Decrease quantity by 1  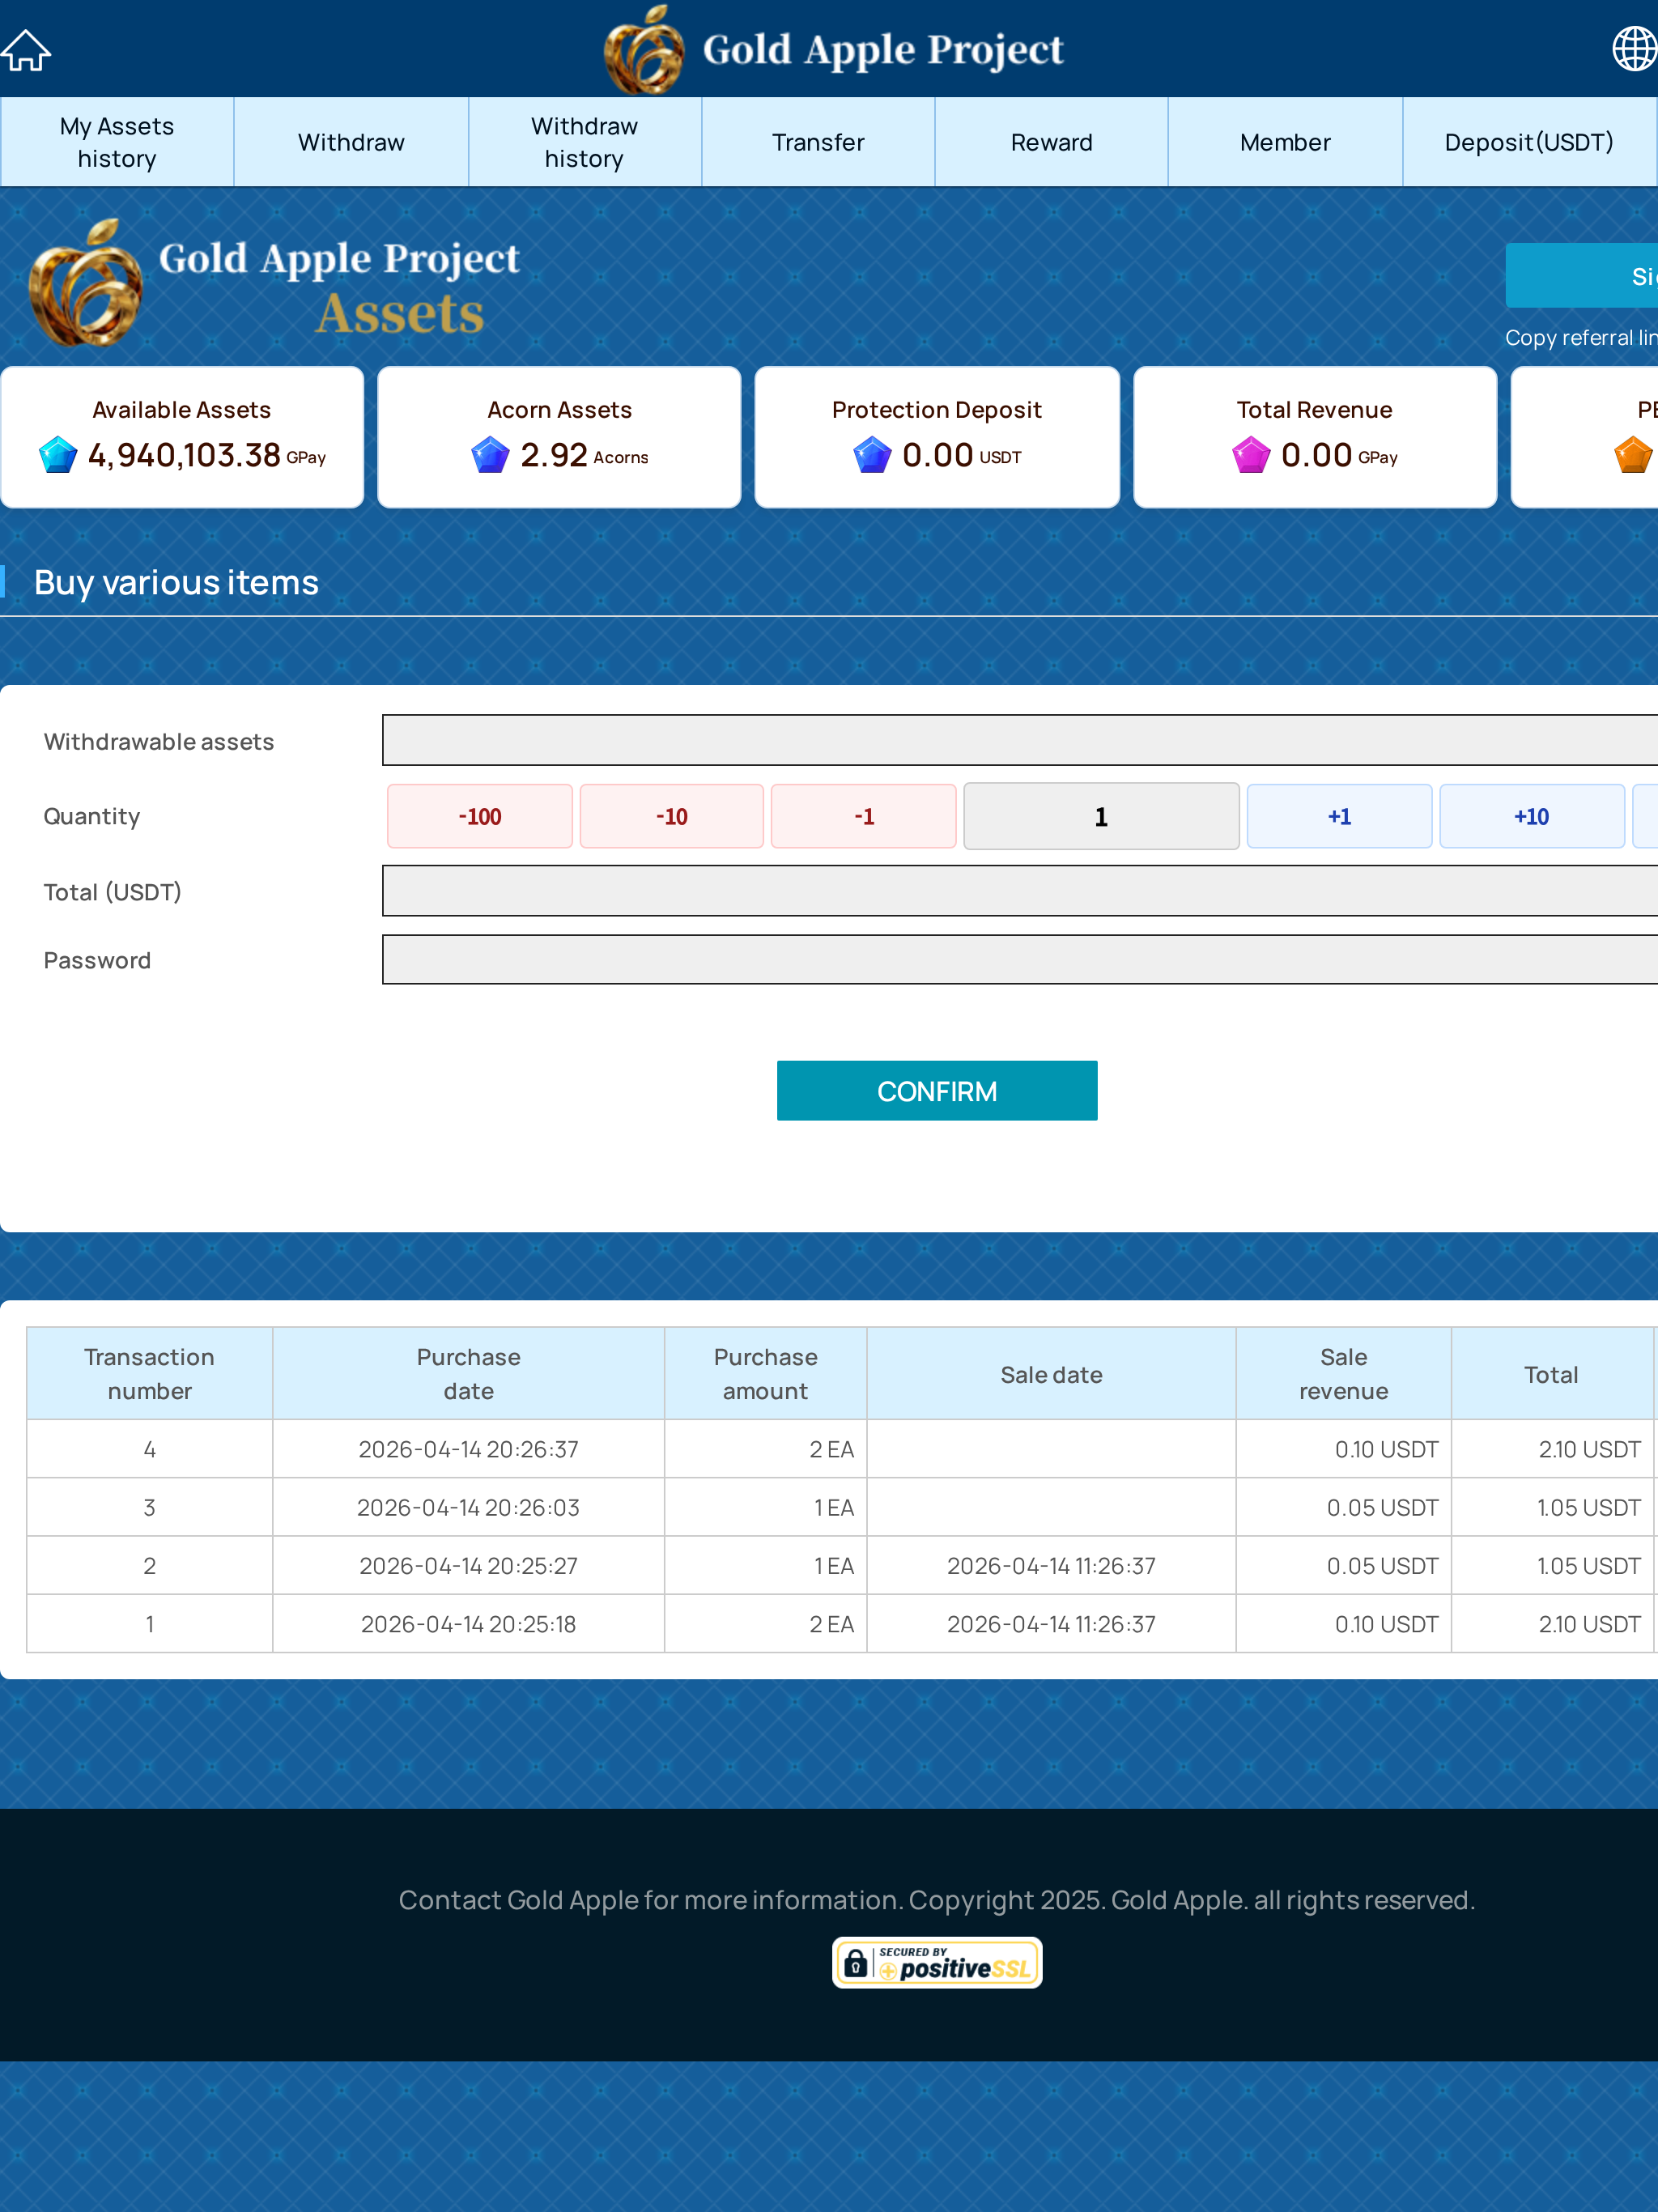tap(863, 816)
